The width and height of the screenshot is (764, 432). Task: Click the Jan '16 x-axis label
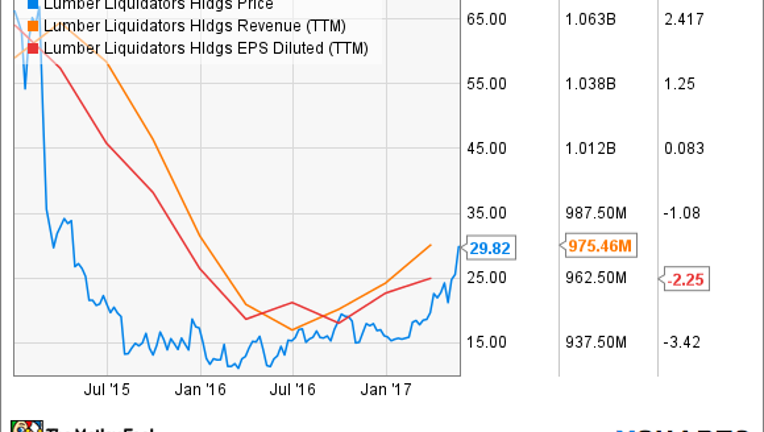pyautogui.click(x=200, y=390)
